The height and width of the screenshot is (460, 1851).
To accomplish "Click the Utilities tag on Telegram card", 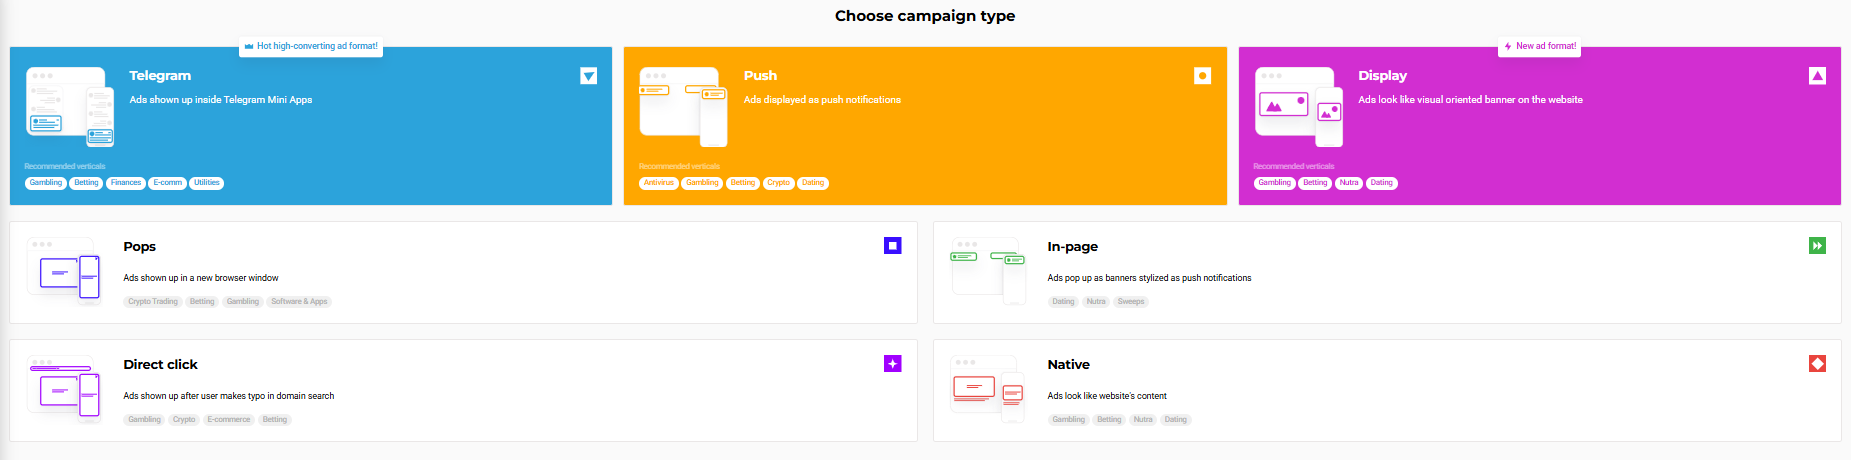I will 207,183.
